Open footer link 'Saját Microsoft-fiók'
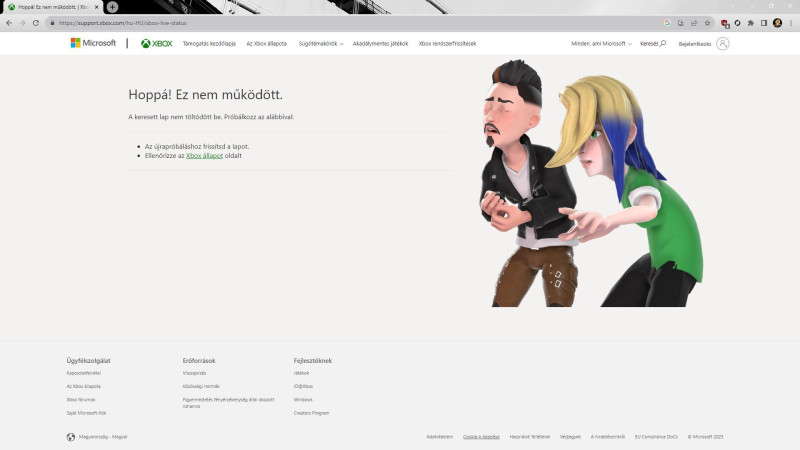 click(86, 413)
